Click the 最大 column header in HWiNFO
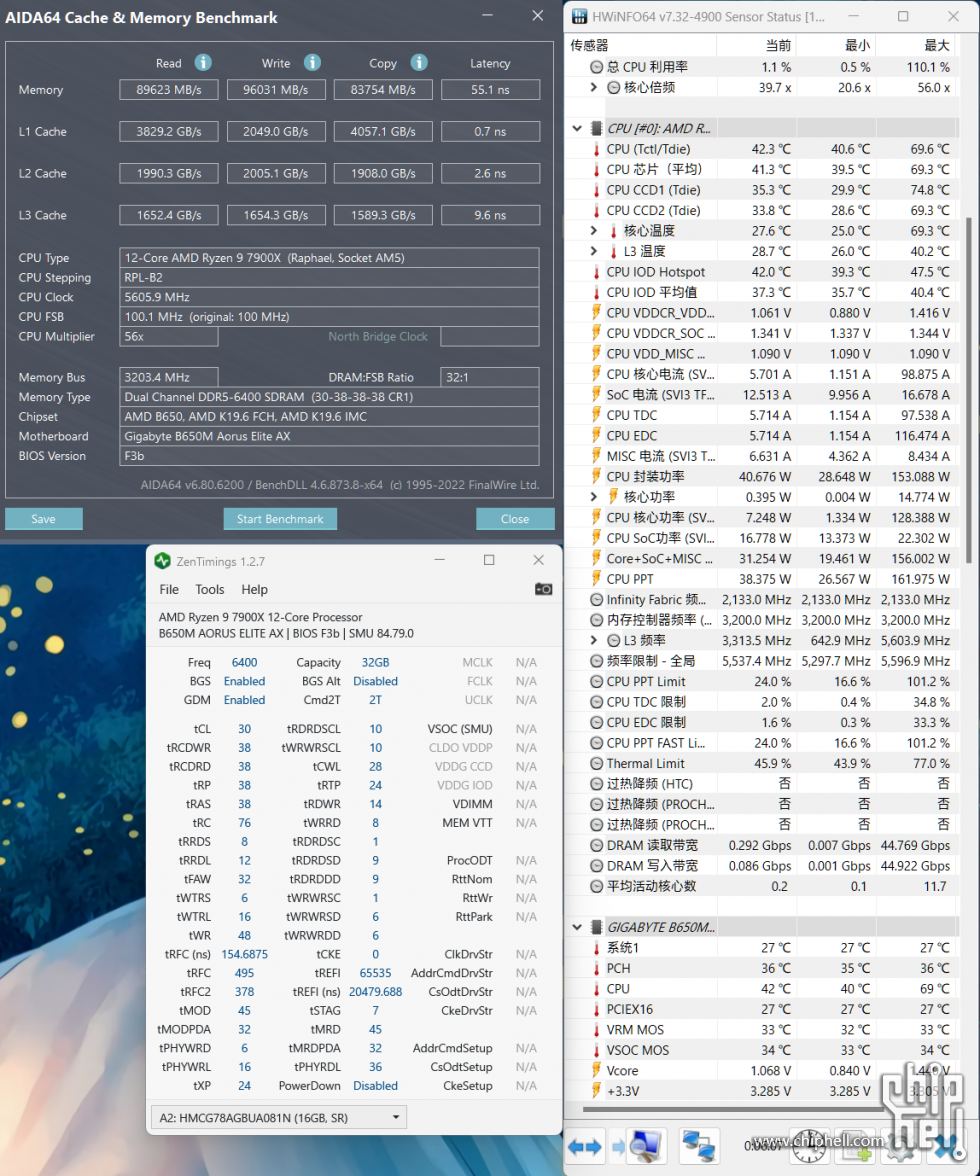This screenshot has height=1176, width=980. [x=916, y=46]
